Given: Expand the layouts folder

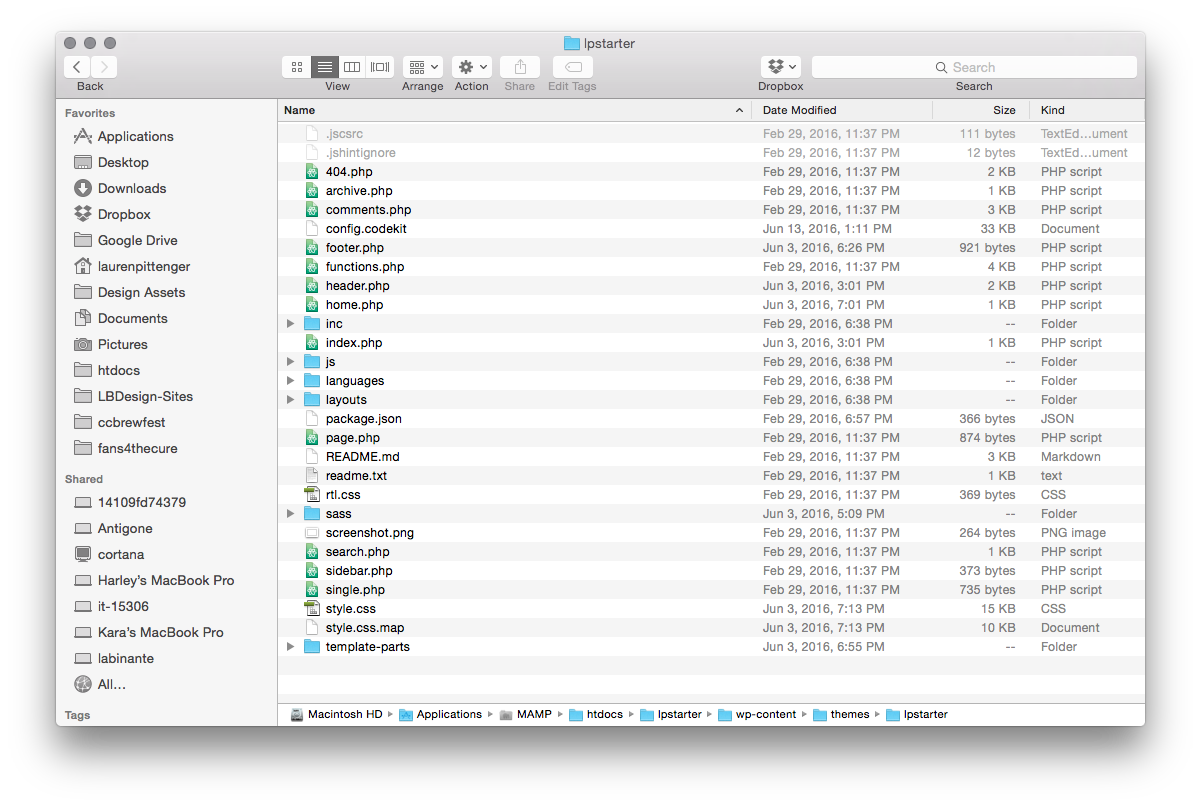Looking at the screenshot, I should tap(291, 400).
